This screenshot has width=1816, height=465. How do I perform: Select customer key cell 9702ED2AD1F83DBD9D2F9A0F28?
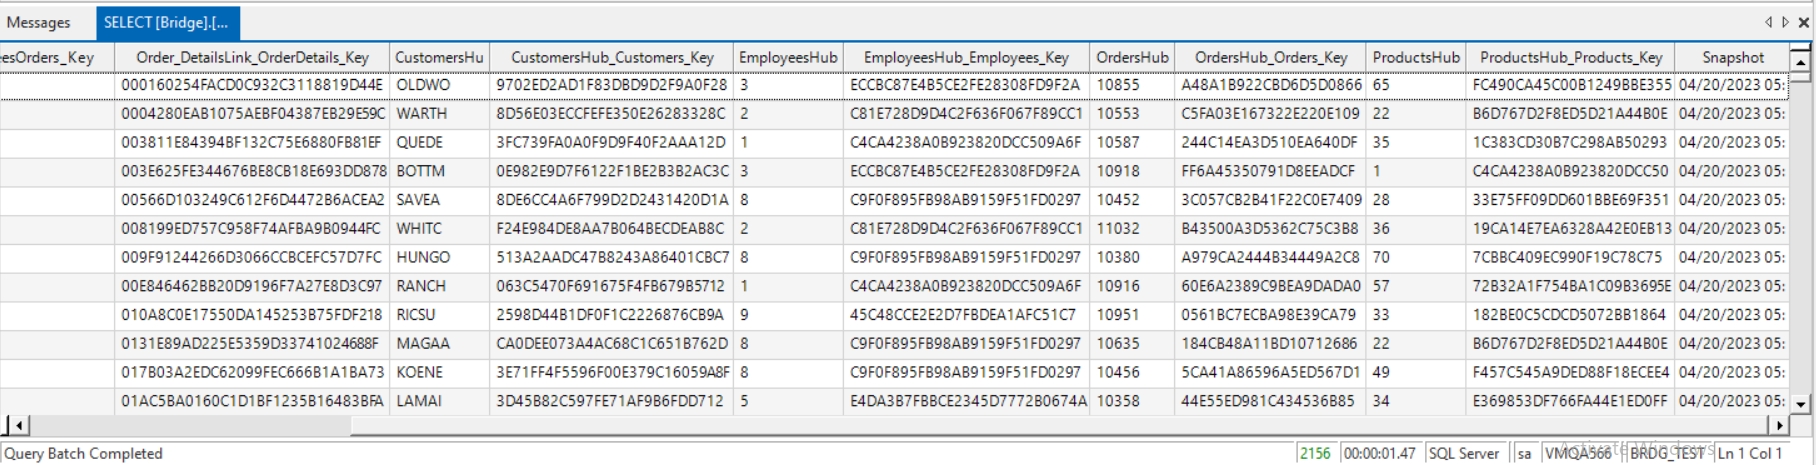coord(612,85)
